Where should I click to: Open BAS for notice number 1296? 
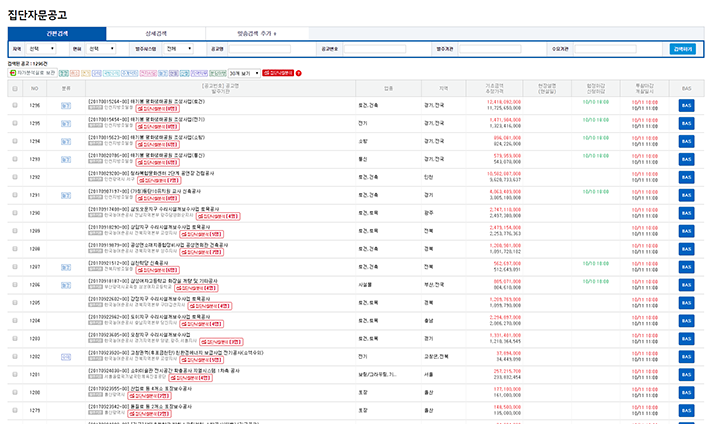tap(686, 105)
